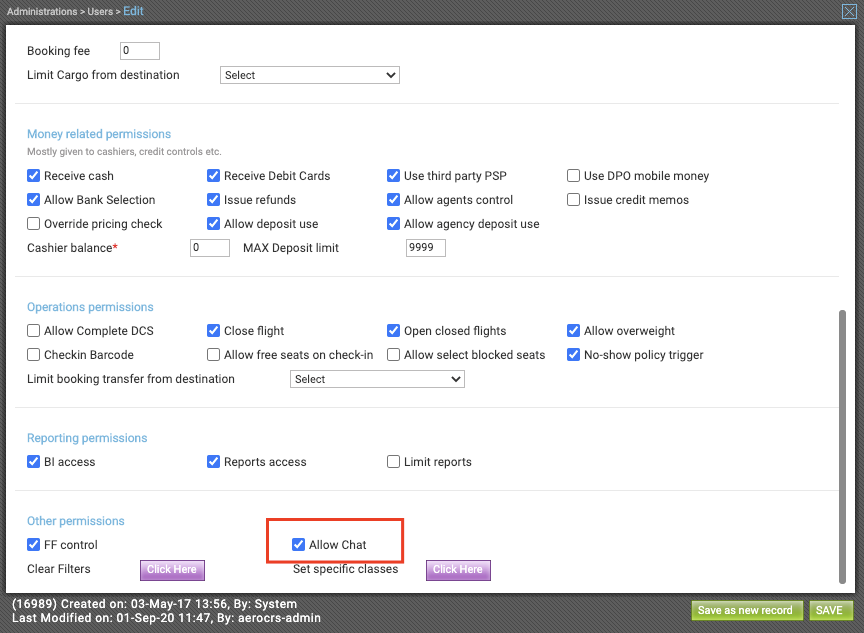Enable Use DPO mobile money

click(x=574, y=176)
